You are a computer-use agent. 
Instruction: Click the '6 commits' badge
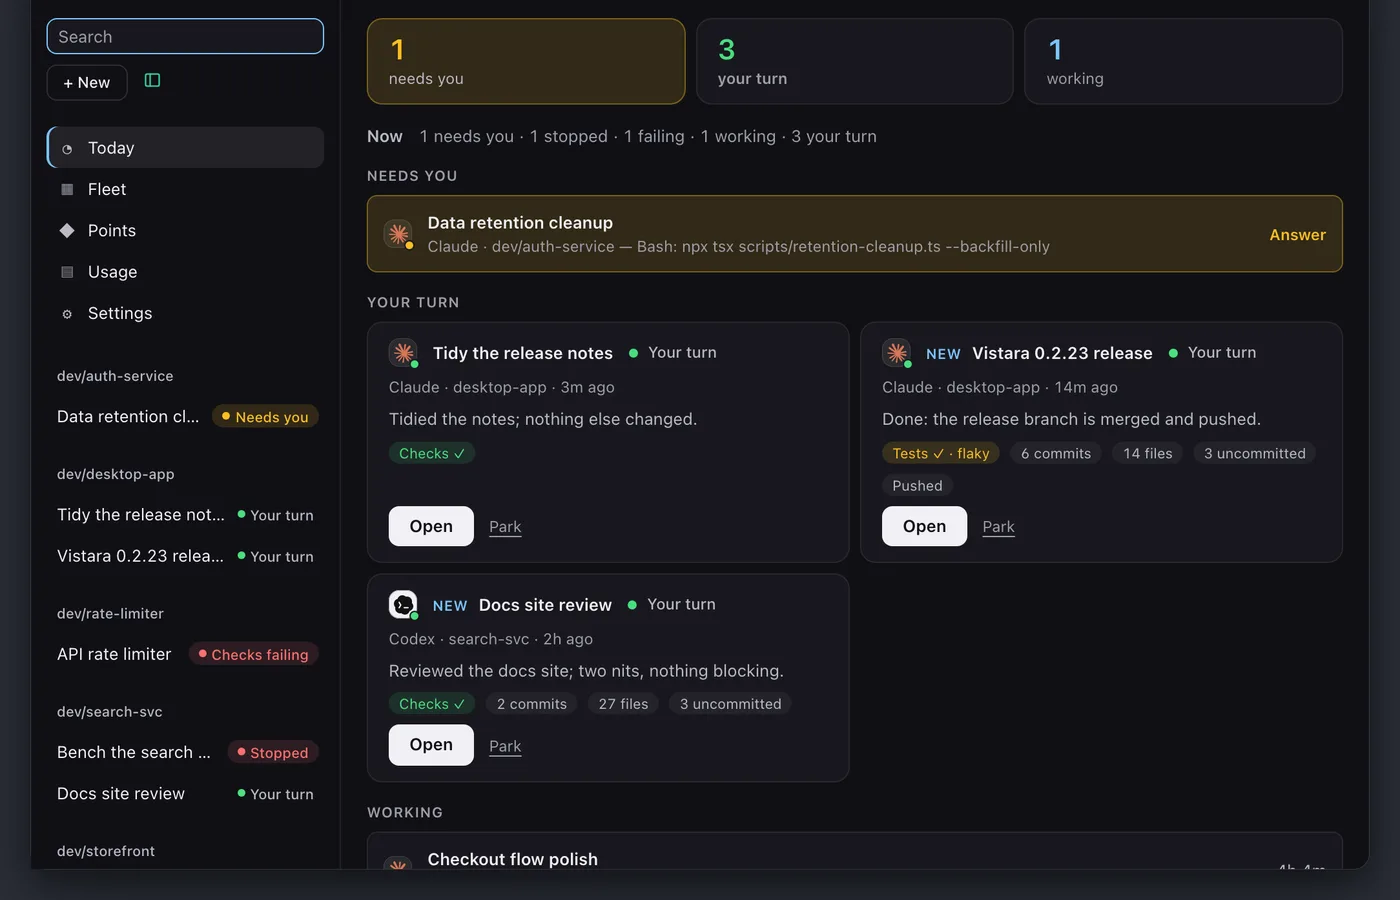pyautogui.click(x=1056, y=453)
